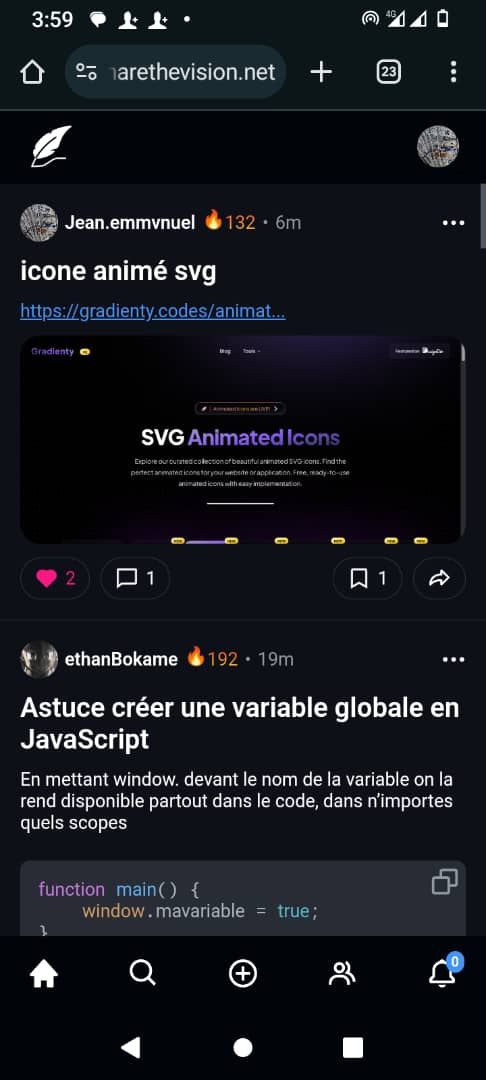The height and width of the screenshot is (1080, 486).
Task: Share the icone animé svg post
Action: [x=439, y=578]
